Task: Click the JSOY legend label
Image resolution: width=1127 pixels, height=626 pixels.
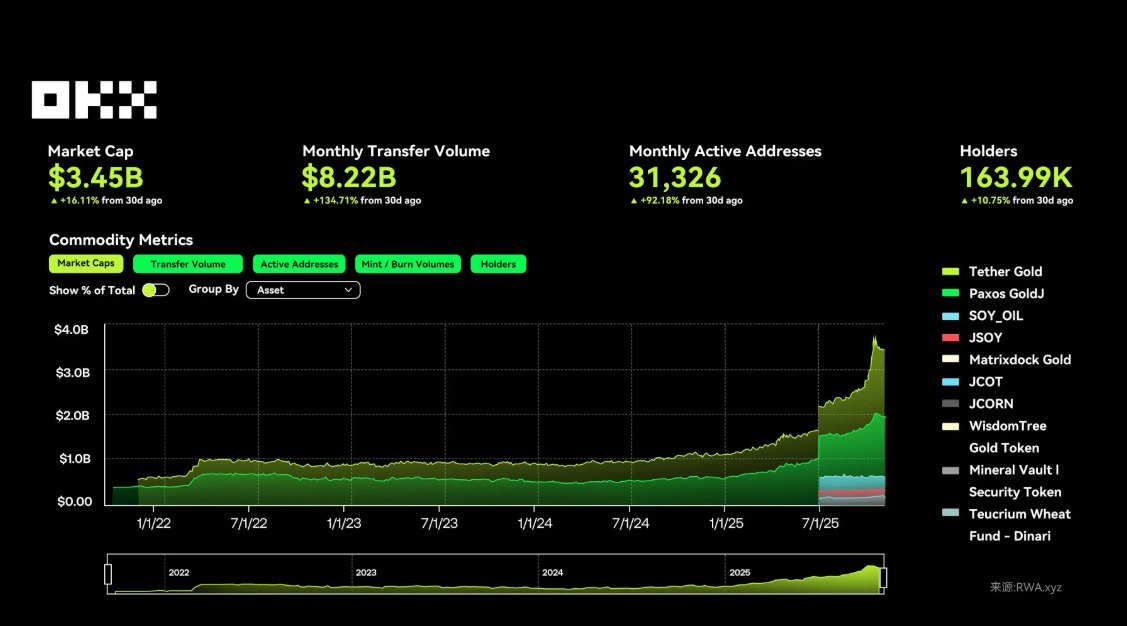Action: tap(985, 338)
